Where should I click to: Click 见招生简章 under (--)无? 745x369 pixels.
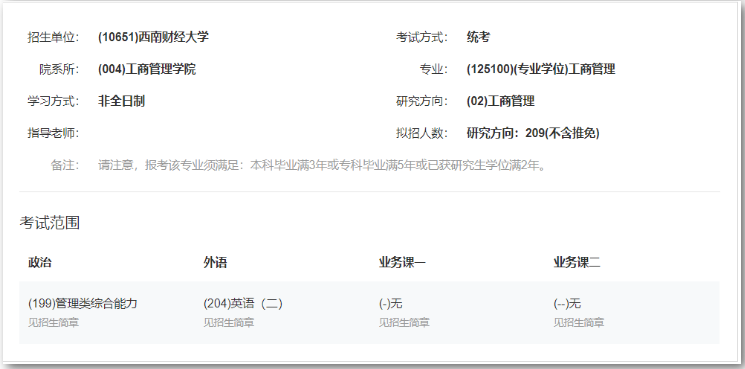point(579,322)
